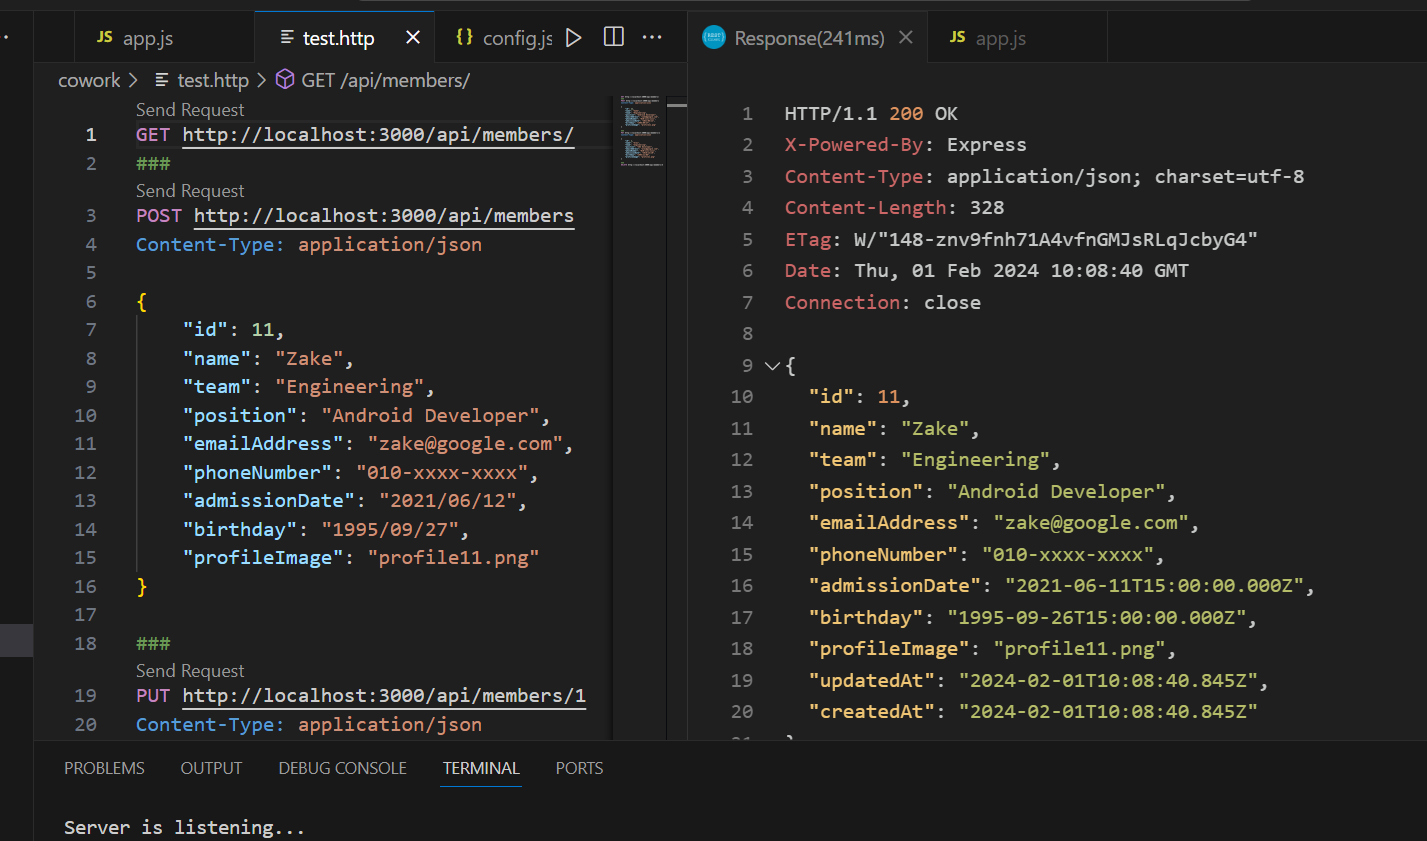1427x841 pixels.
Task: Click Content-Type: application/json on line 4
Action: pos(309,245)
